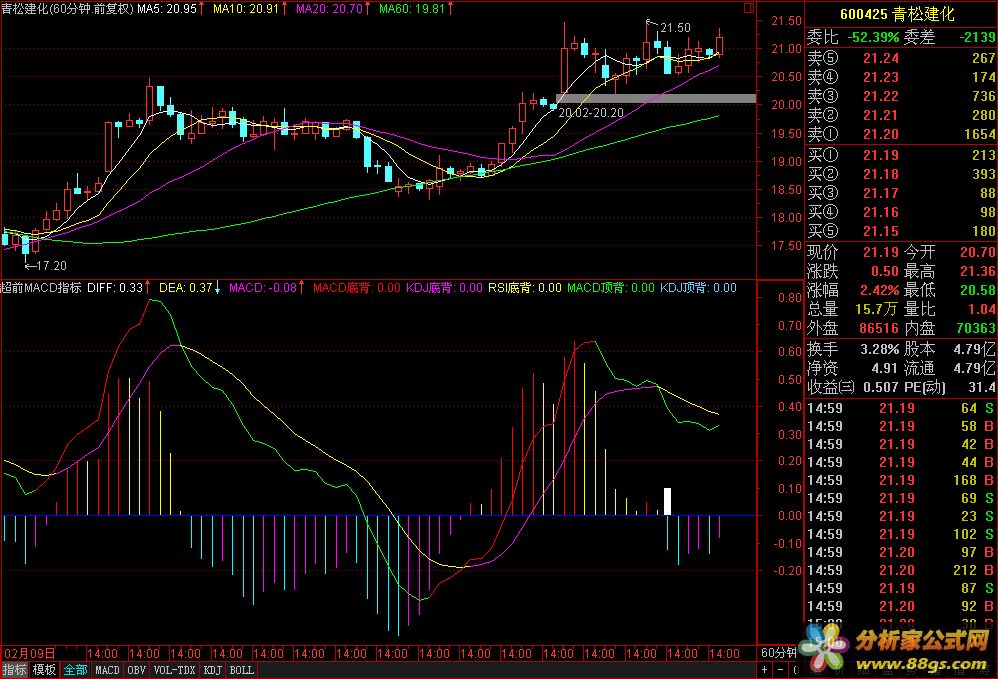Select the 卖③ 21.22 order row
The height and width of the screenshot is (679, 998).
[901, 96]
